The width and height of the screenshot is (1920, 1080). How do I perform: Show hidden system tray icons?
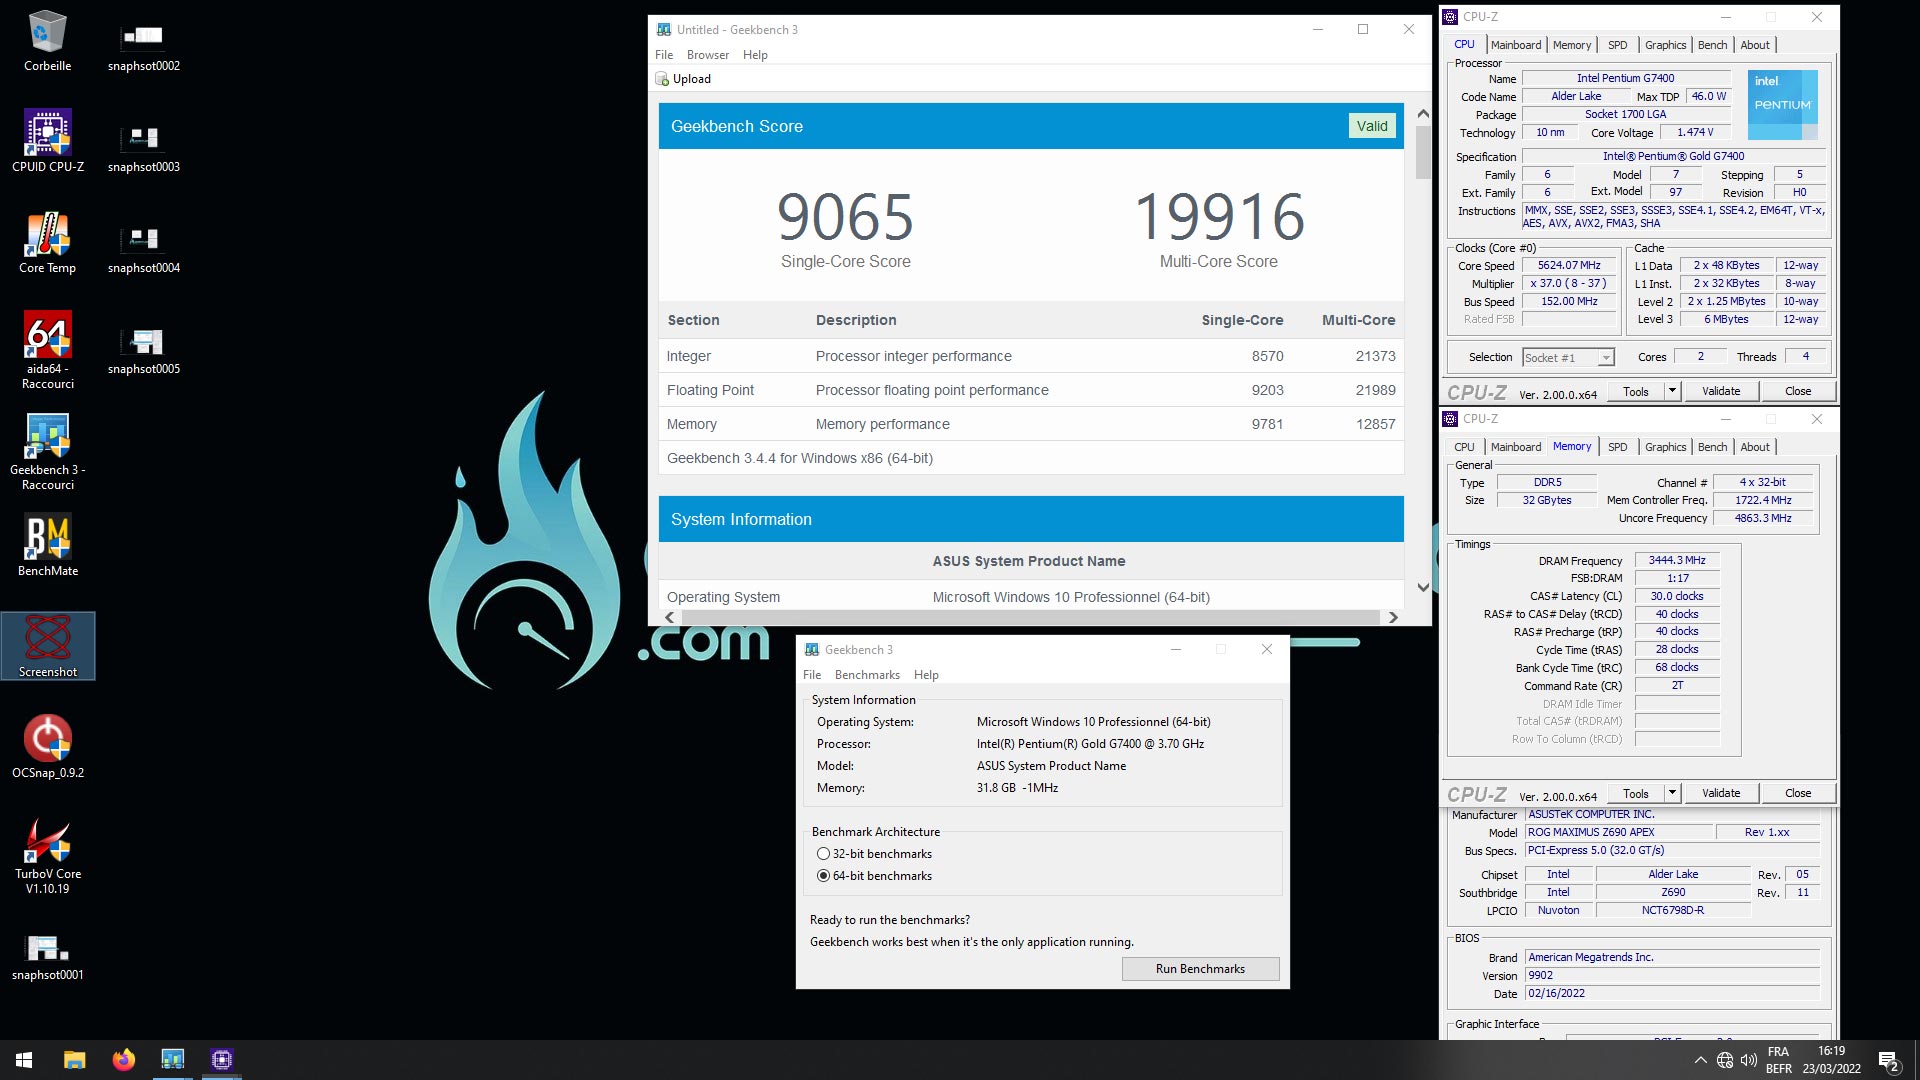click(1700, 1060)
